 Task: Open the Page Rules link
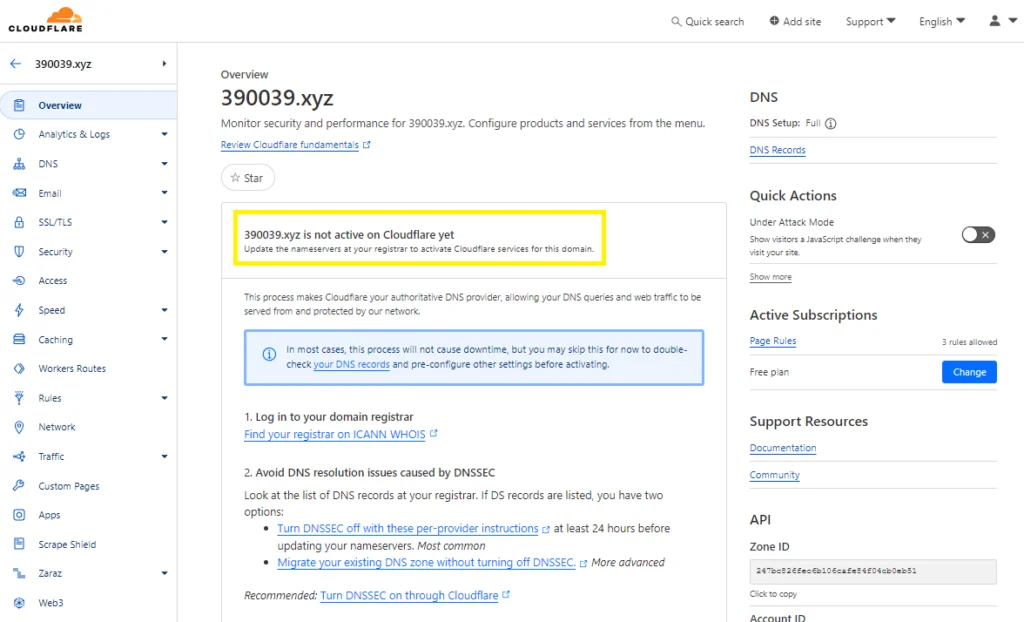click(x=773, y=341)
